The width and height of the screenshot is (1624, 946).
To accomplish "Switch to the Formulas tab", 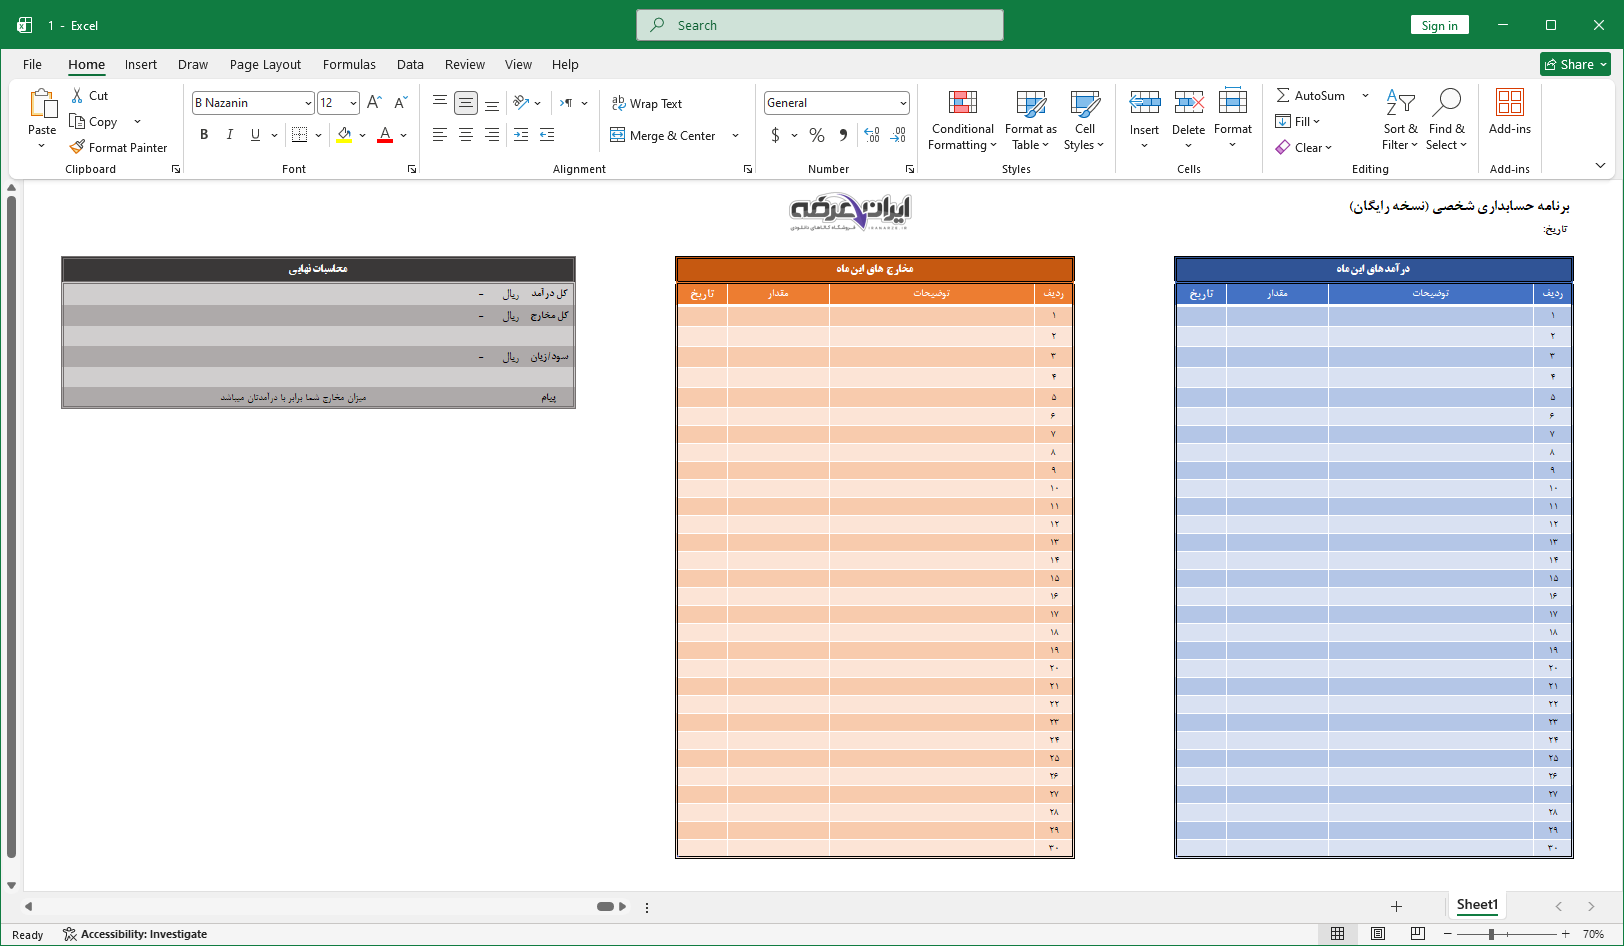I will 349,65.
